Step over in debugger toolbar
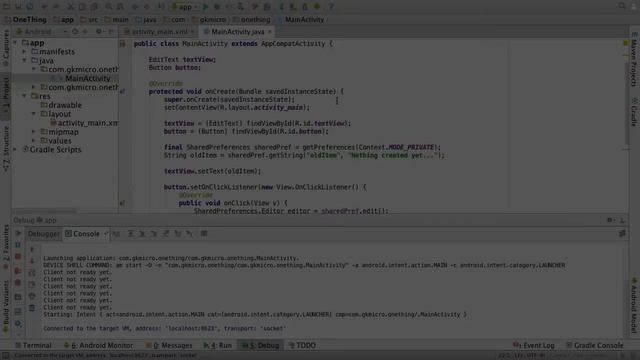Image resolution: width=640 pixels, height=360 pixels. 131,233
